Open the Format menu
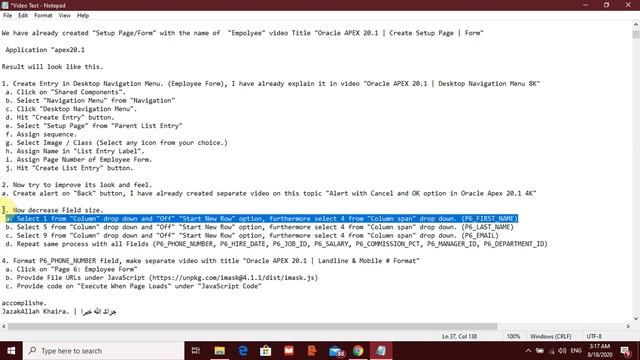 click(x=43, y=16)
